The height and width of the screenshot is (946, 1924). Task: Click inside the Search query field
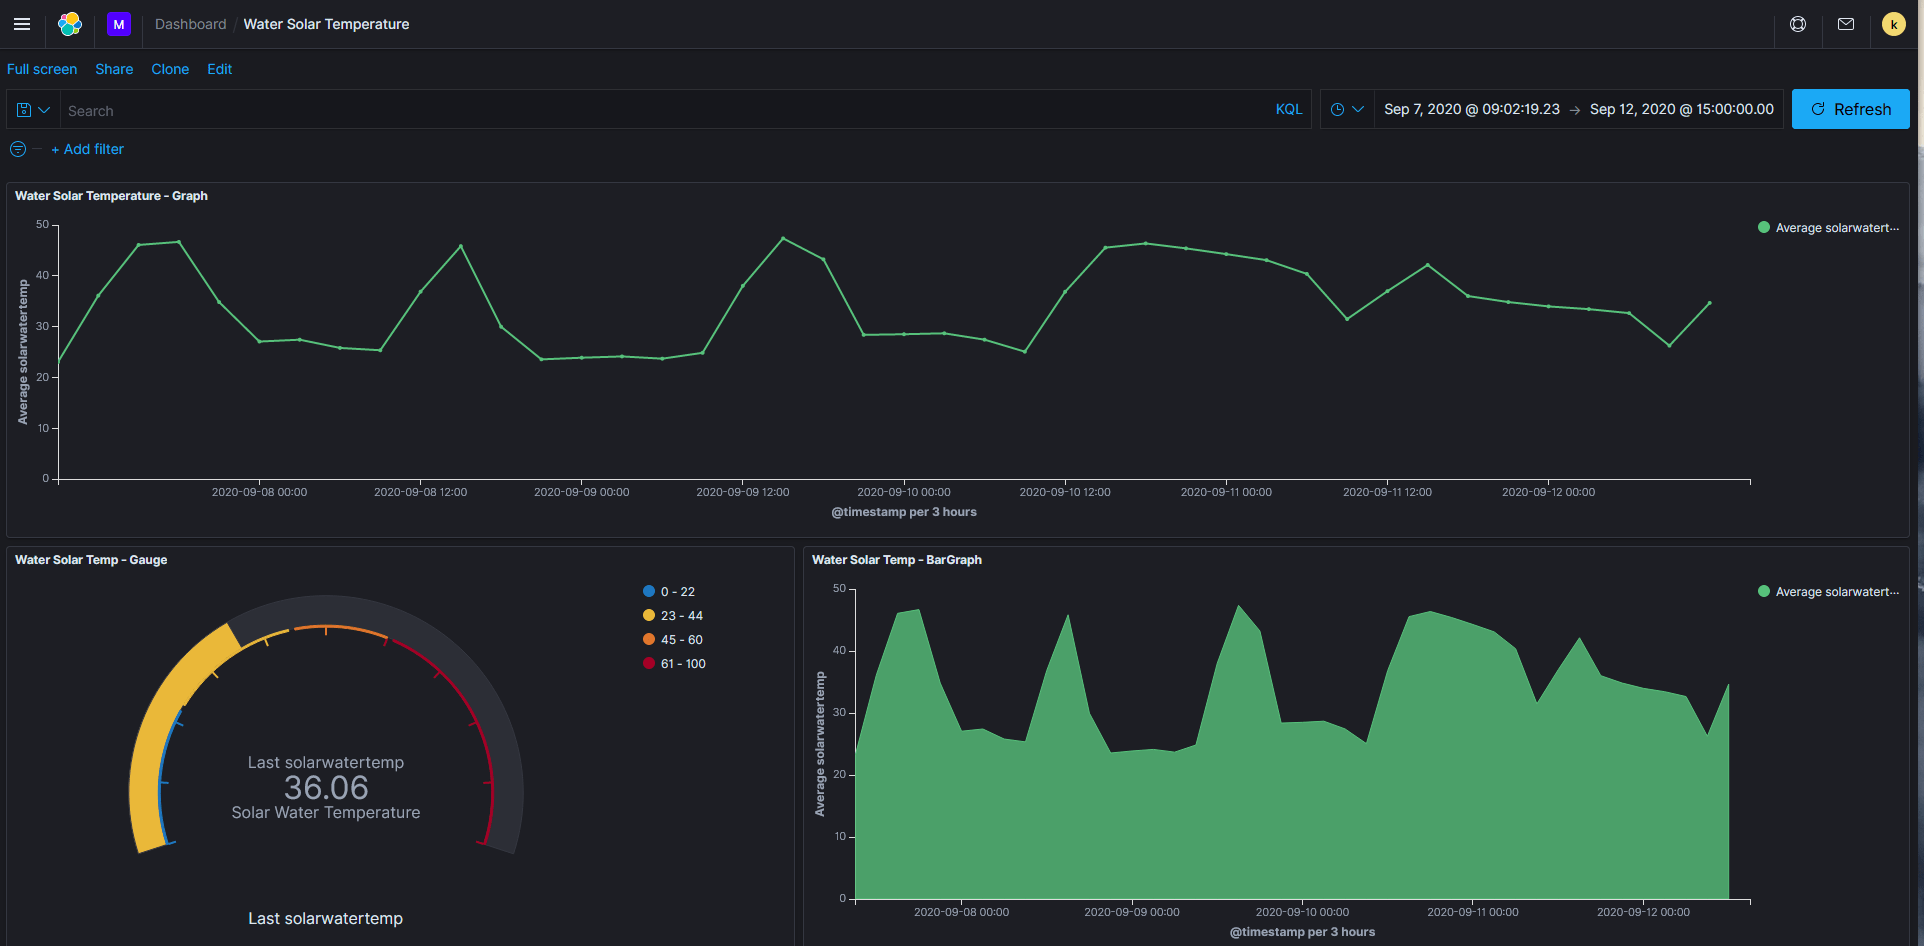tap(400, 110)
